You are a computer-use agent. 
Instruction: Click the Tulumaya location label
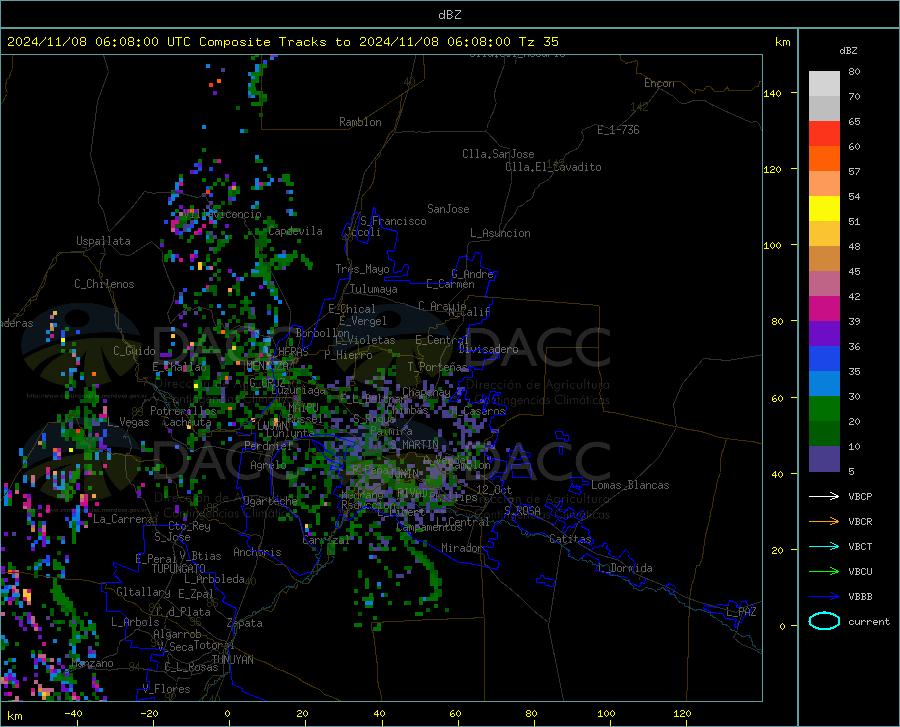(374, 289)
